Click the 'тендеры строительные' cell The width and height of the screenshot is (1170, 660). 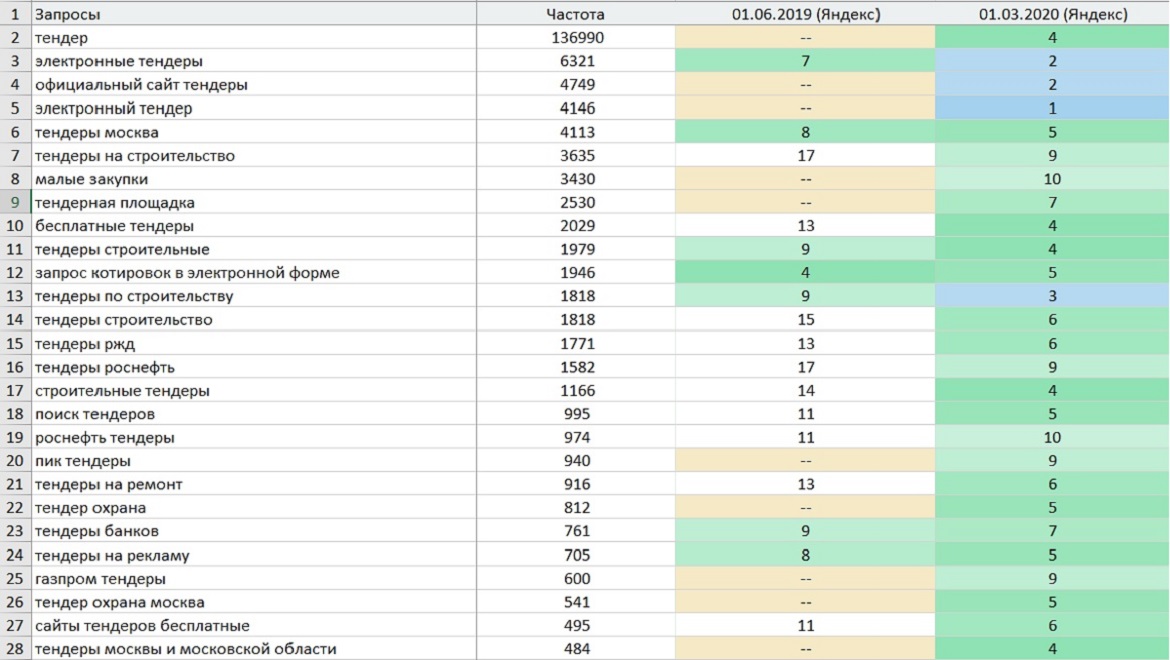click(x=254, y=249)
